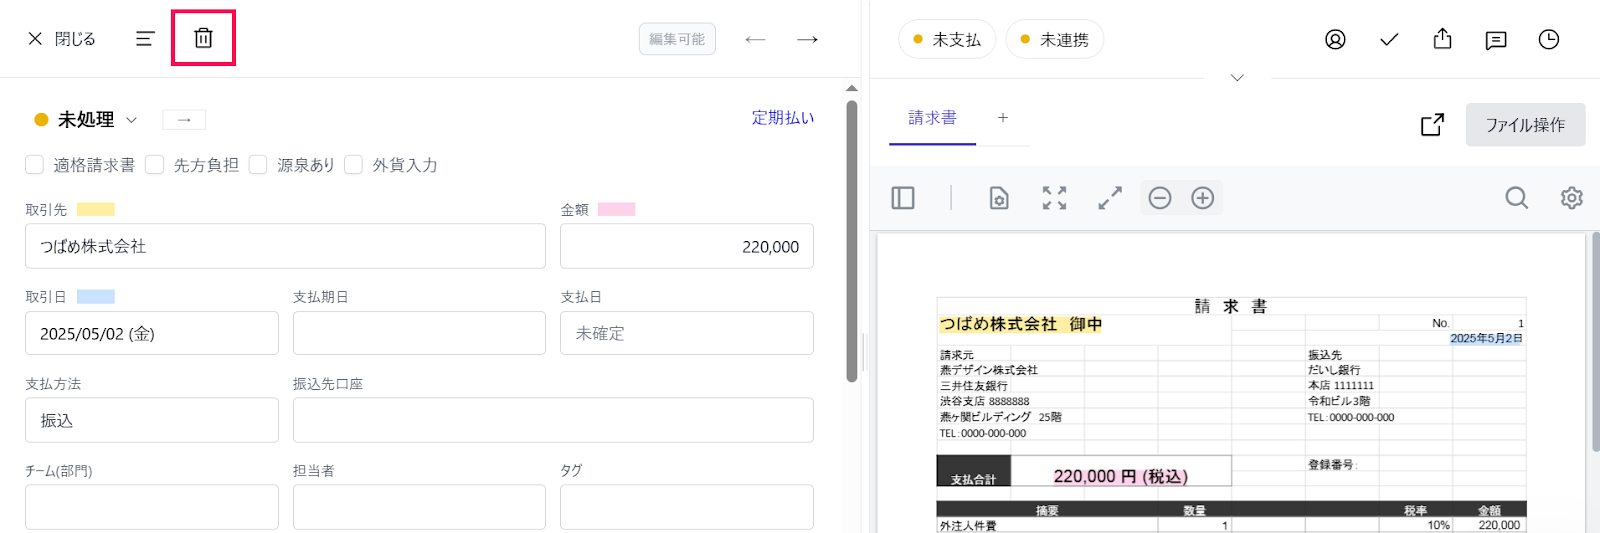This screenshot has width=1600, height=533.
Task: Open the チーム(部門) field
Action: [x=152, y=507]
